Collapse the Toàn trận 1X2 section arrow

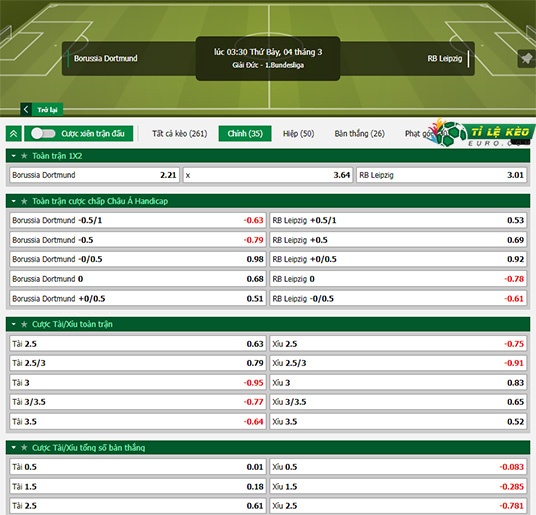click(14, 156)
